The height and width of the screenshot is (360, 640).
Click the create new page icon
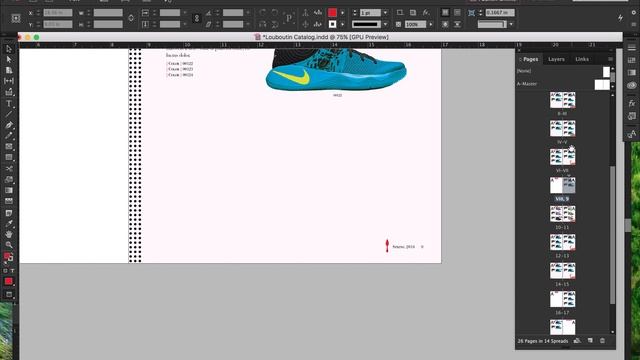point(590,340)
